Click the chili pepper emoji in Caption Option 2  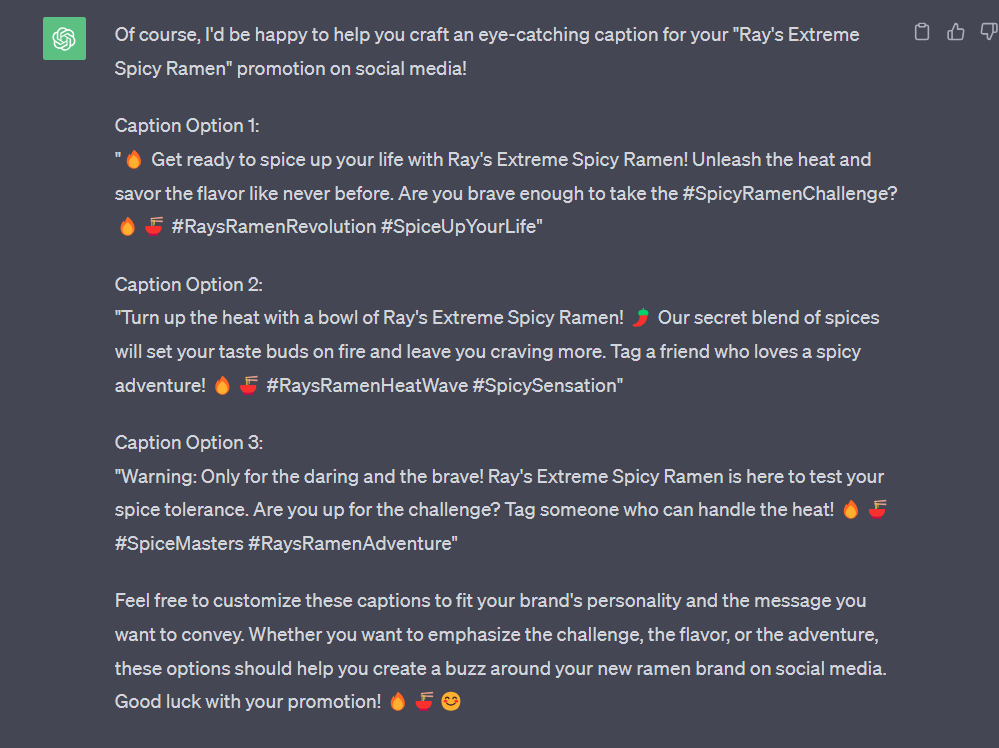click(641, 317)
